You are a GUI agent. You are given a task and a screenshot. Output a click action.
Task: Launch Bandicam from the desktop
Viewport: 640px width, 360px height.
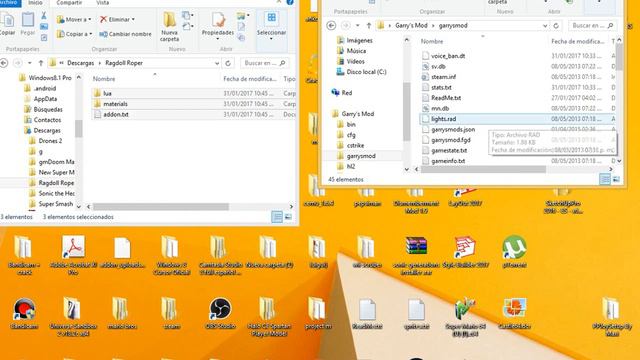tap(24, 313)
